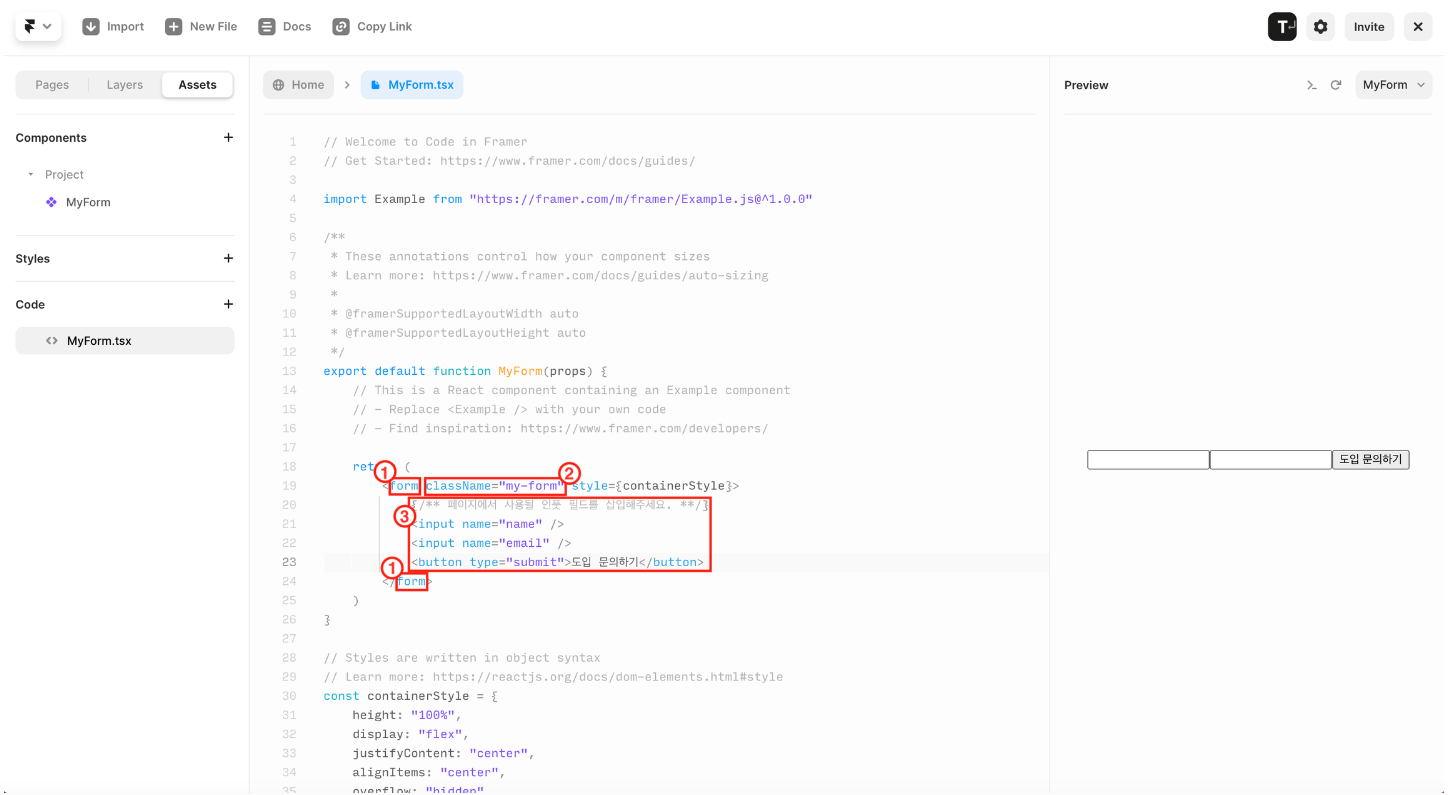Image resolution: width=1448 pixels, height=795 pixels.
Task: Click the black T user avatar
Action: [1282, 27]
